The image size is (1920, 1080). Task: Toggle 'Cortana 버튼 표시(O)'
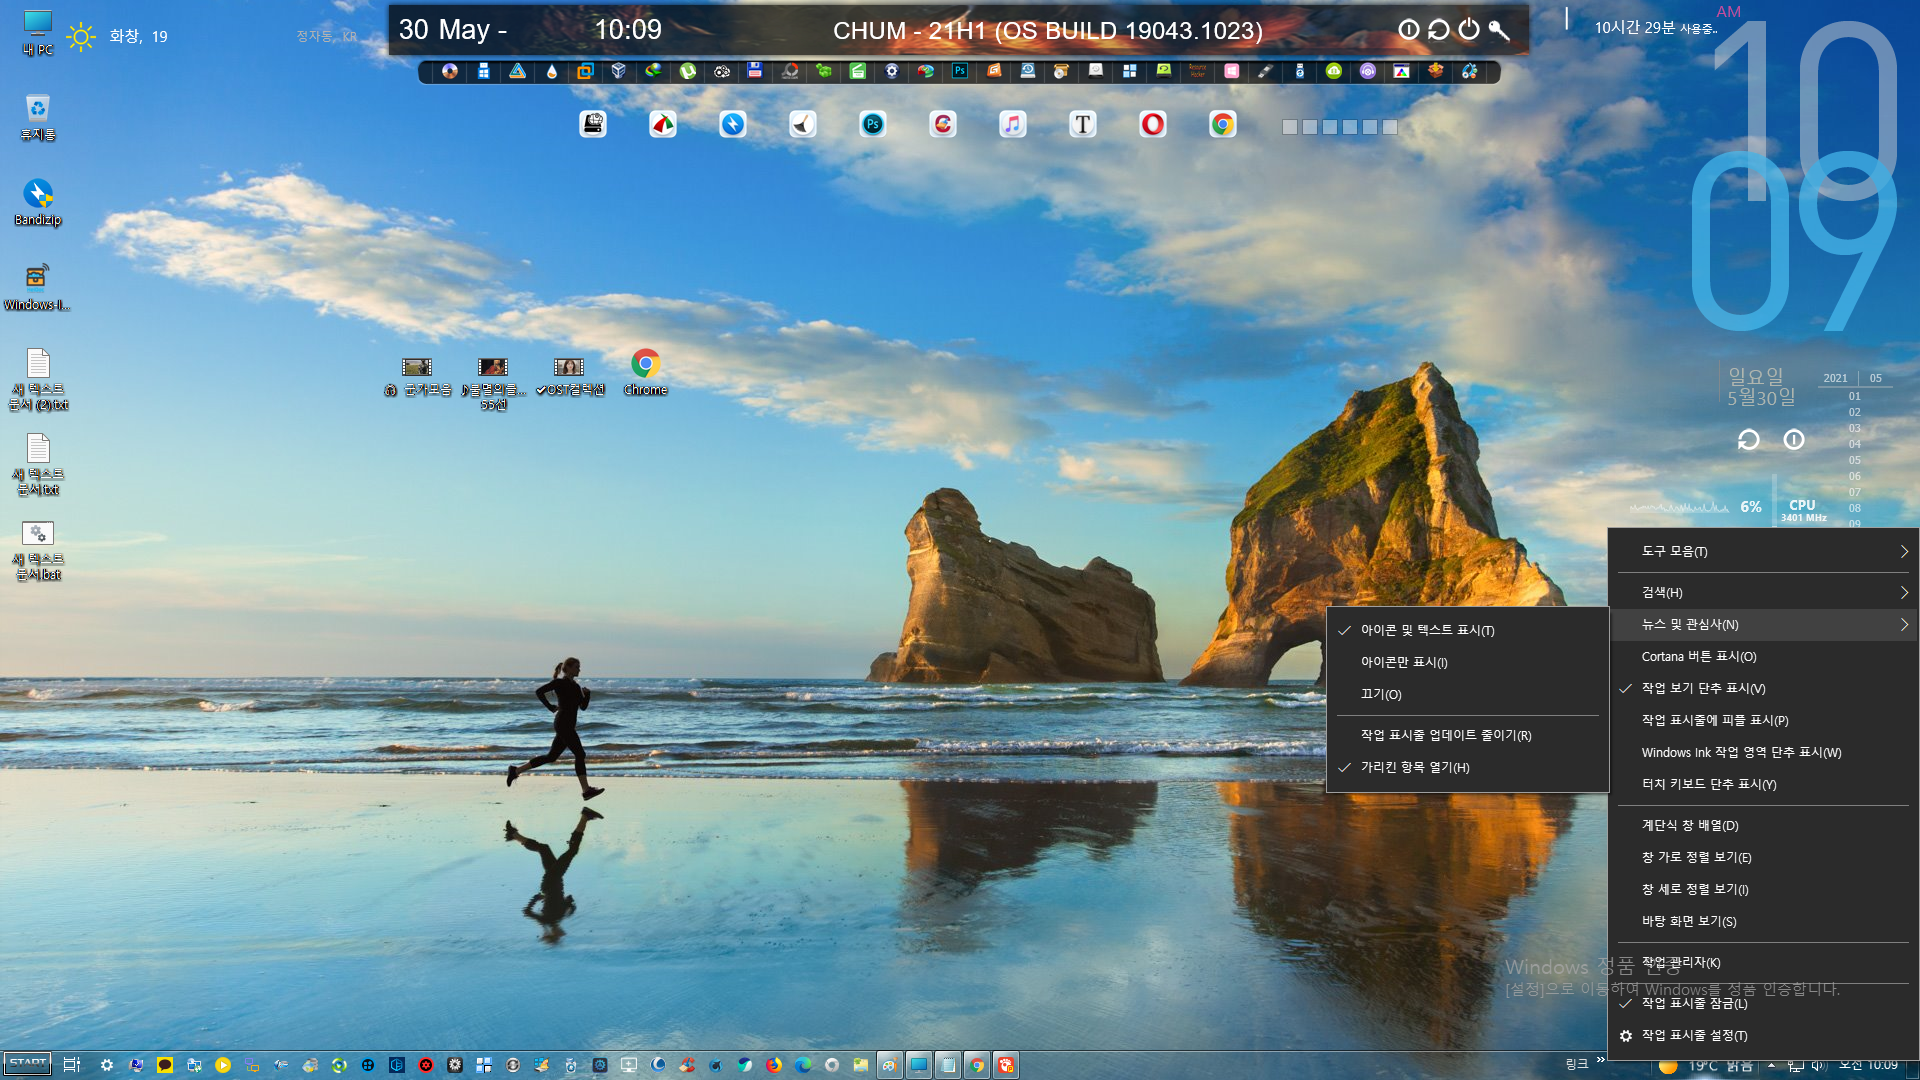(1763, 656)
